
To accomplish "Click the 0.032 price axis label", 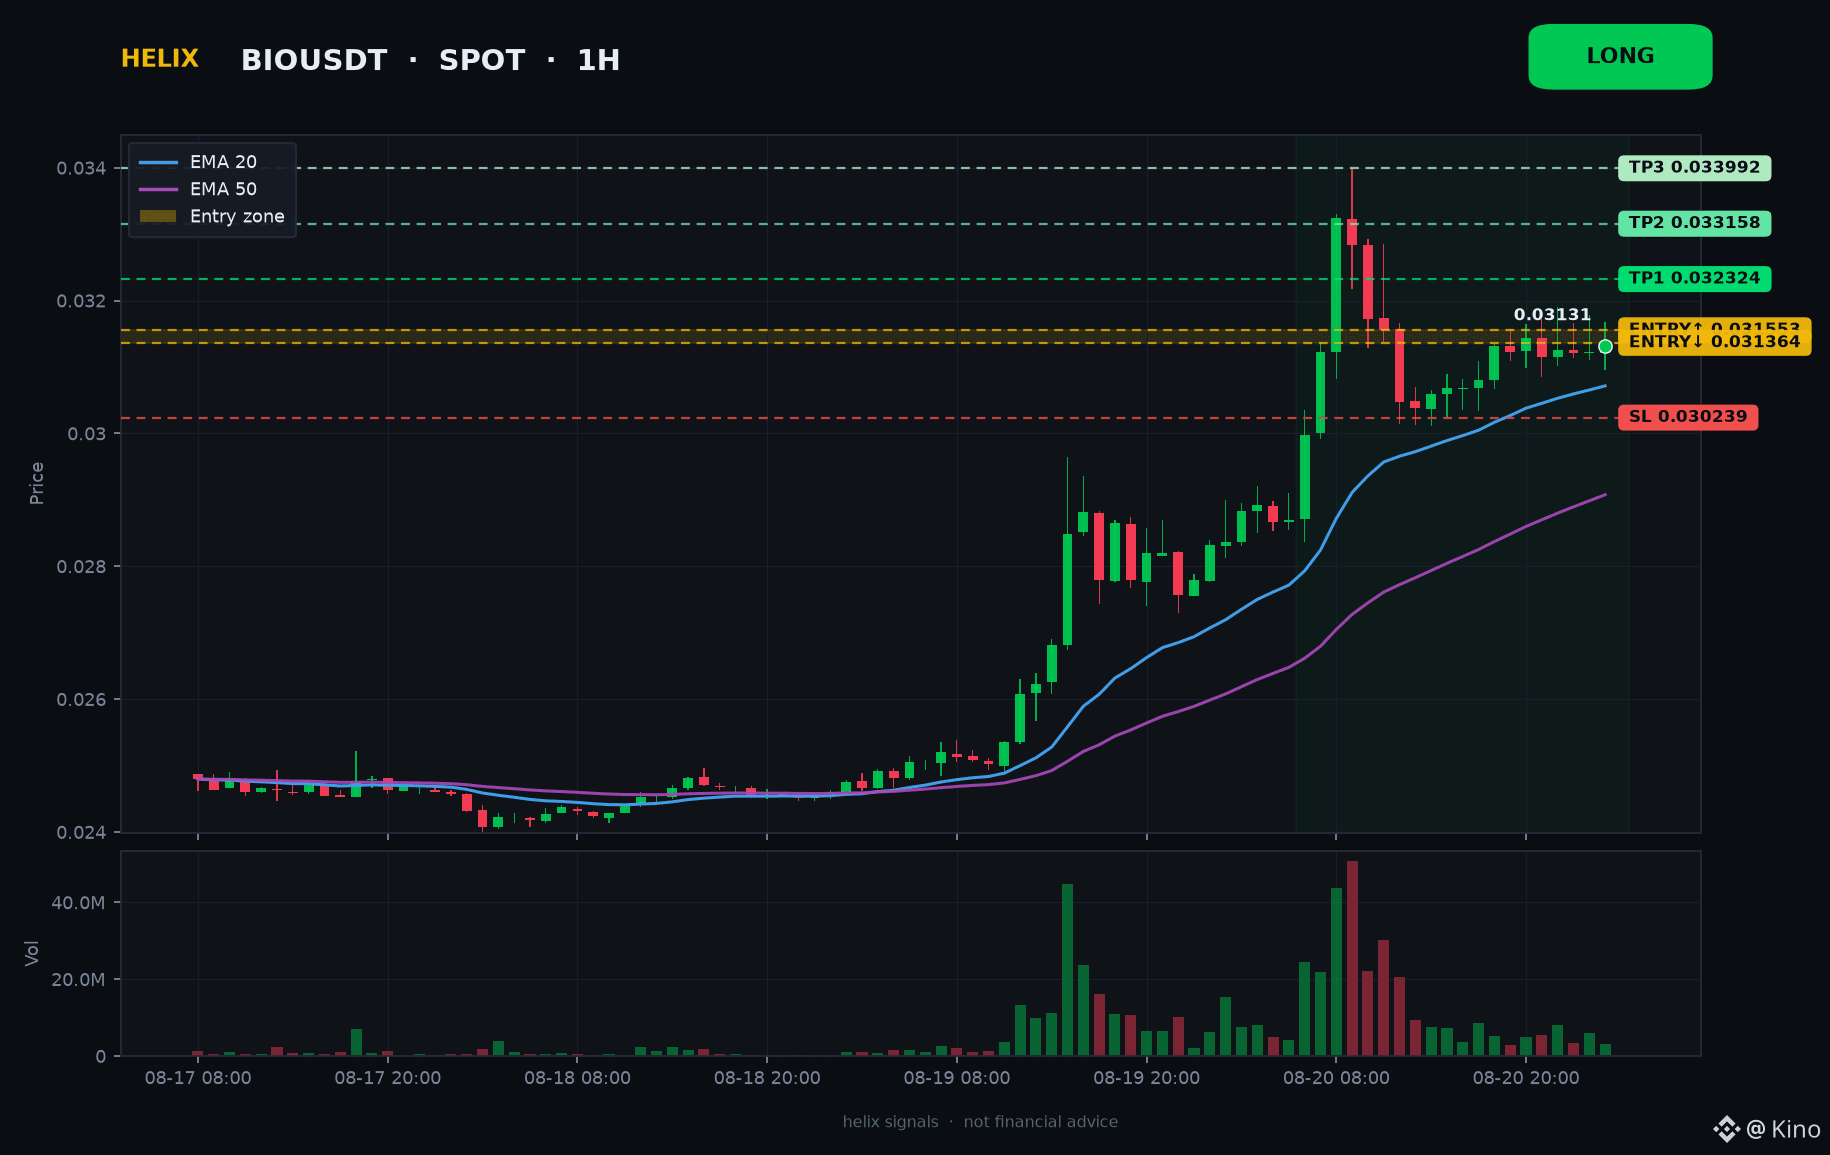I will [x=82, y=301].
